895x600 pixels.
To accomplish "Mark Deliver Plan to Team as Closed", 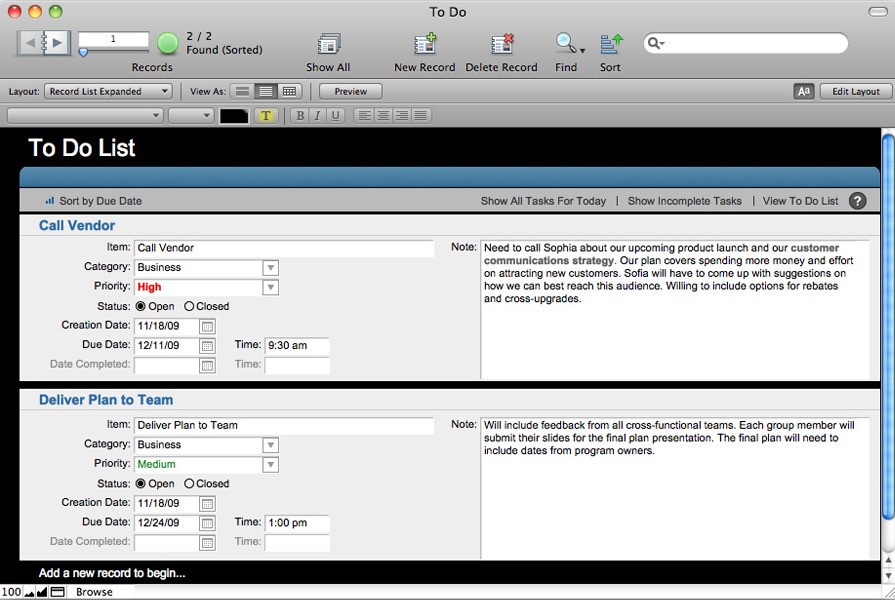I will click(190, 484).
